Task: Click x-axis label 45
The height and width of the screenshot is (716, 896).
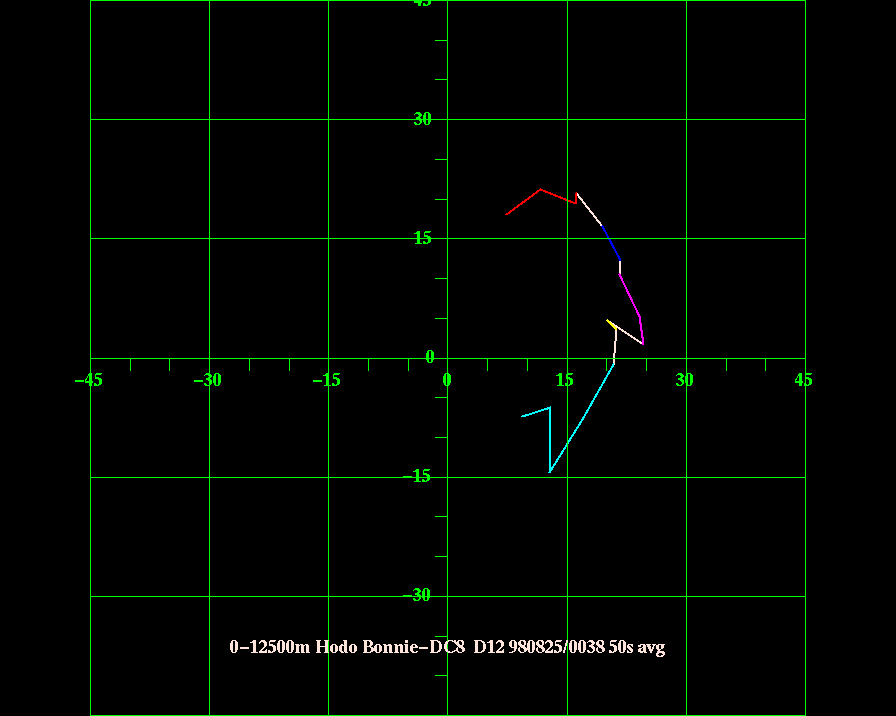Action: click(x=803, y=380)
